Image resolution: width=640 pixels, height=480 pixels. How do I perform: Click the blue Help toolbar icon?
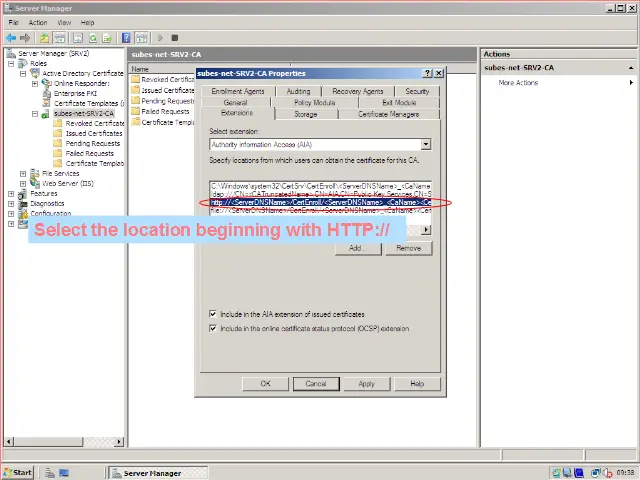pyautogui.click(x=127, y=38)
